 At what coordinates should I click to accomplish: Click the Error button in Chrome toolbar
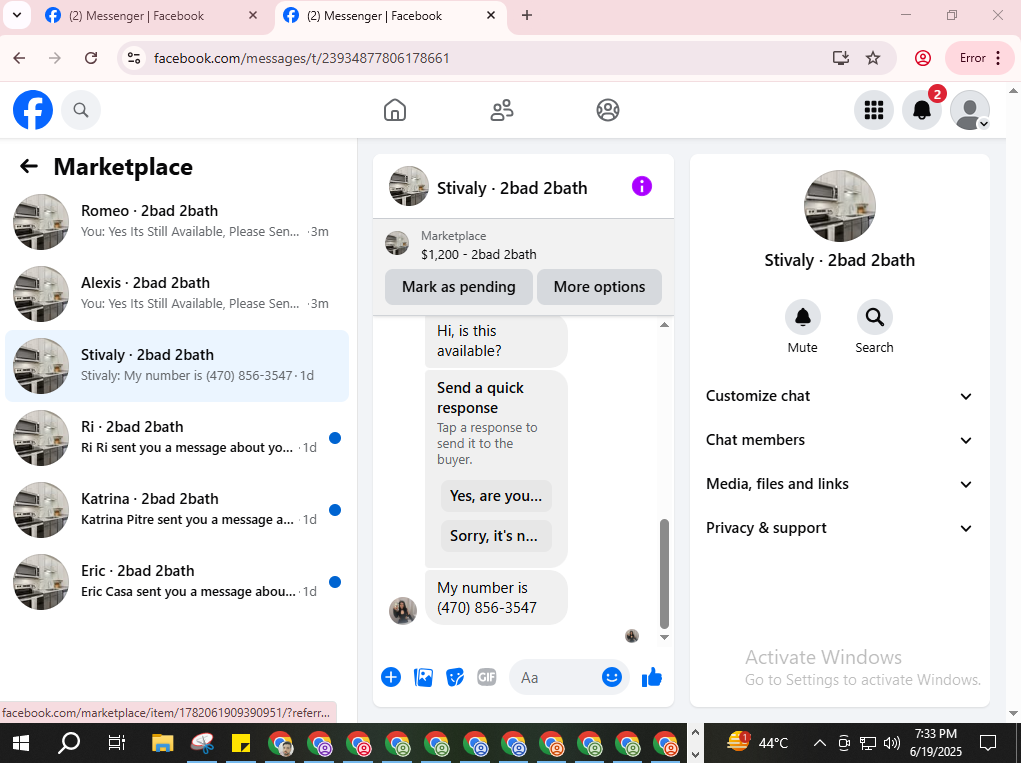click(979, 58)
